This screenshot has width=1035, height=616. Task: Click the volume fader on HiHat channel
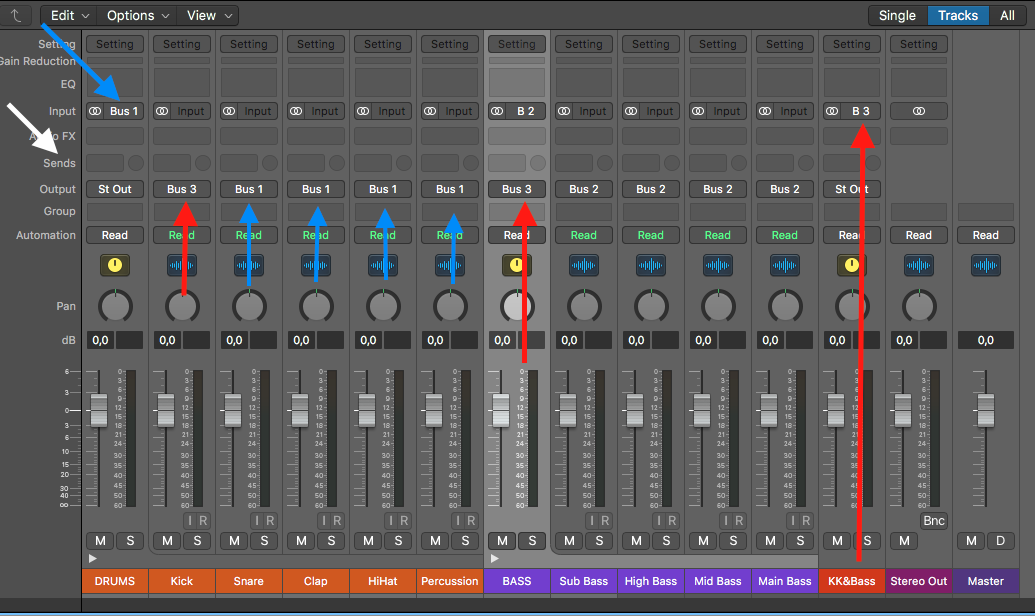click(367, 408)
